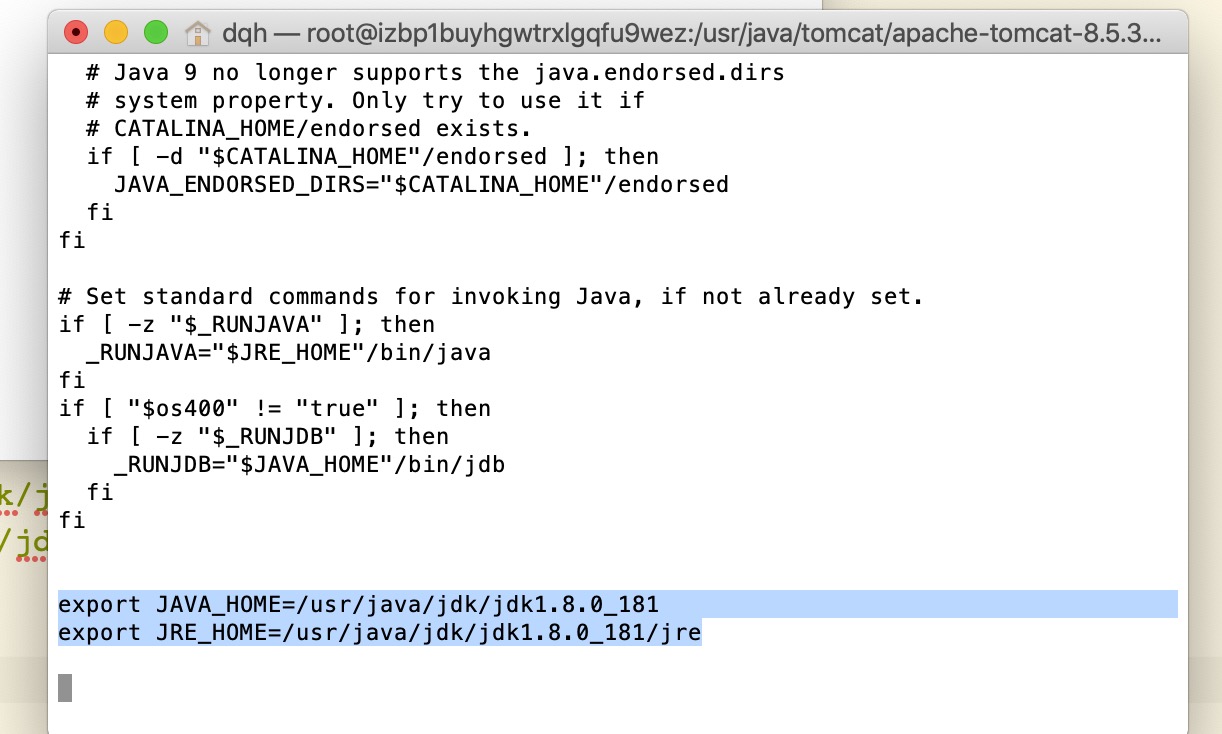Click the highlighted export JRE_HOME line
Viewport: 1222px width, 734px height.
(380, 632)
